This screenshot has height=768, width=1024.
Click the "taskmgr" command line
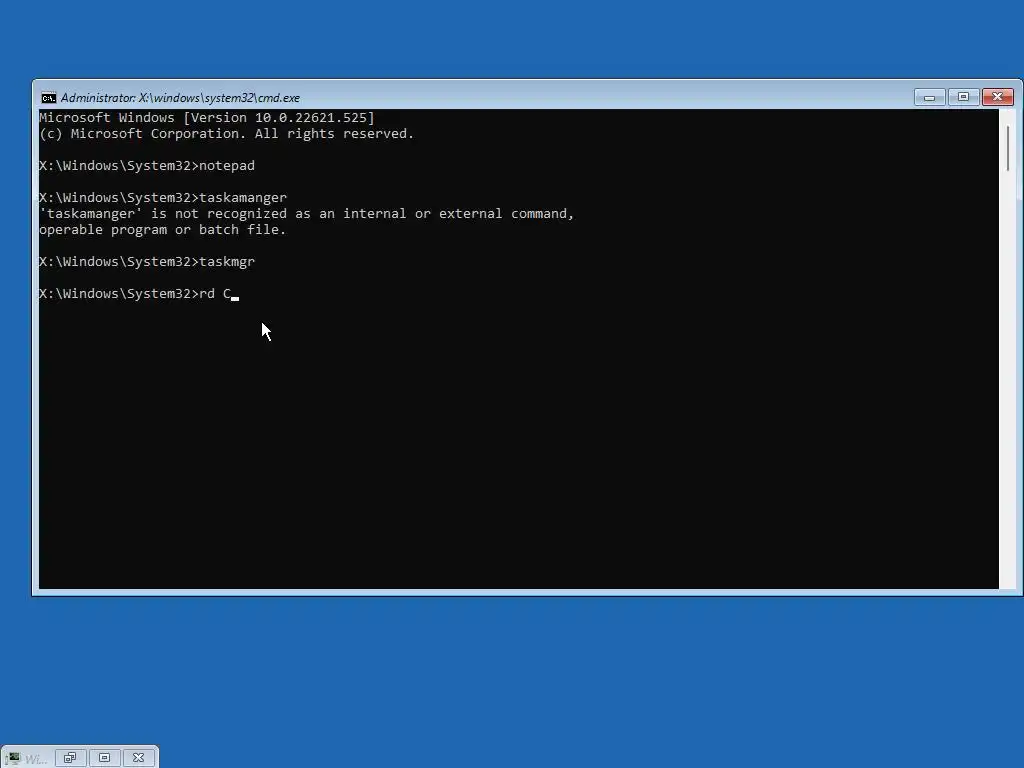click(147, 262)
